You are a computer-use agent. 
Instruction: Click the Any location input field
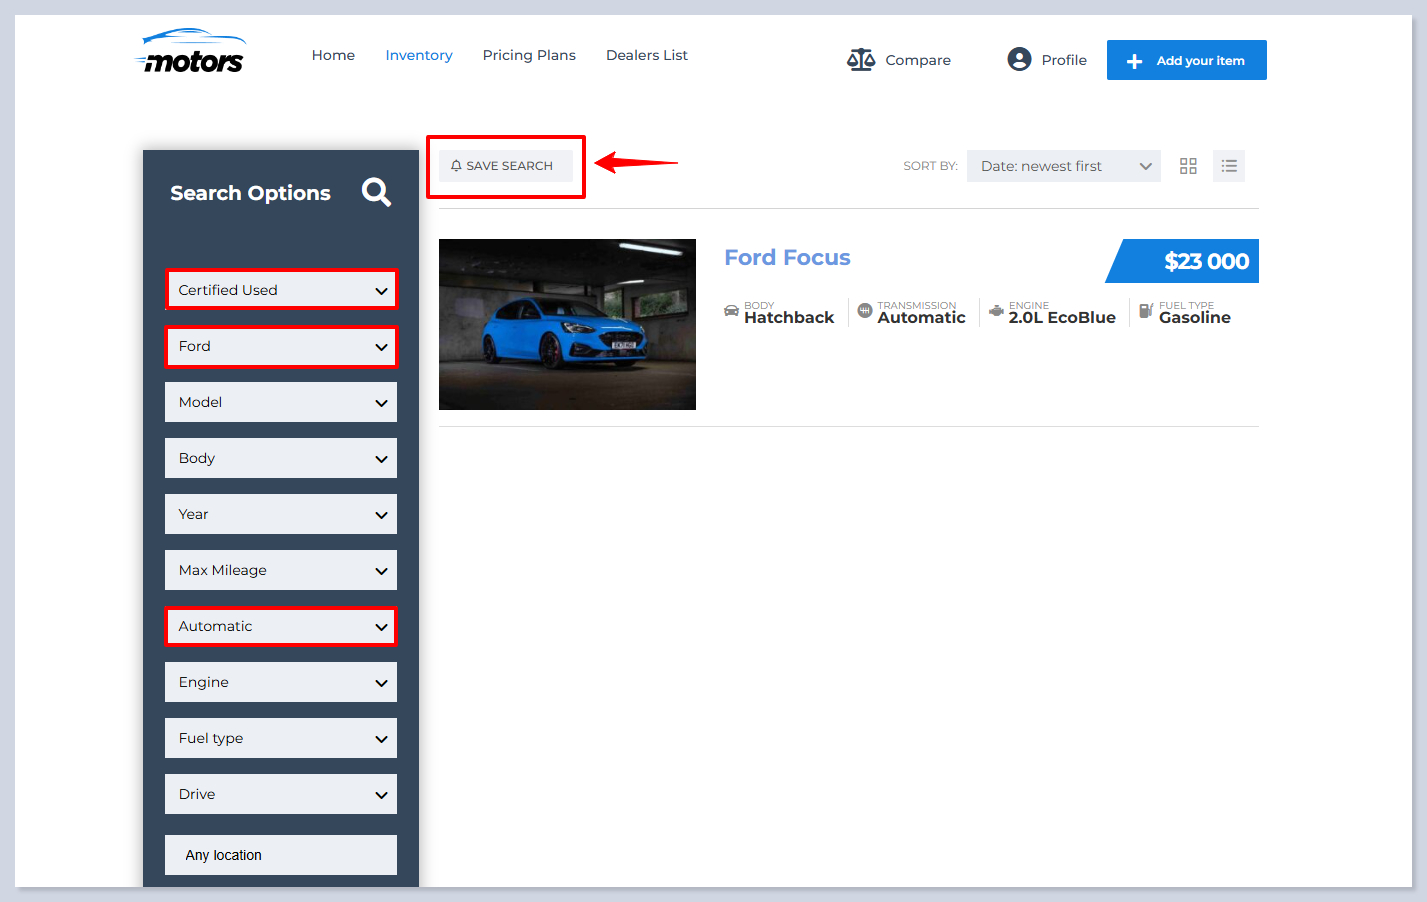281,855
